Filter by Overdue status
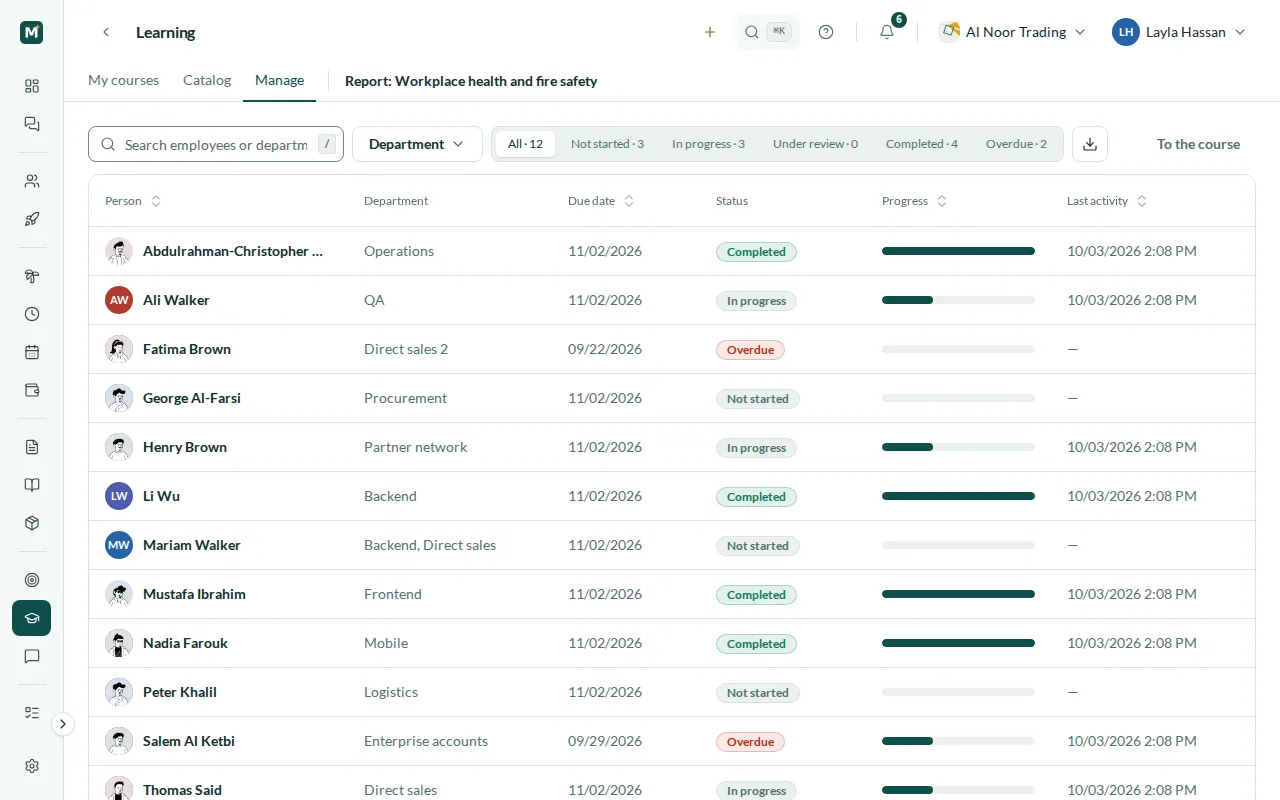Image resolution: width=1280 pixels, height=800 pixels. (1016, 144)
